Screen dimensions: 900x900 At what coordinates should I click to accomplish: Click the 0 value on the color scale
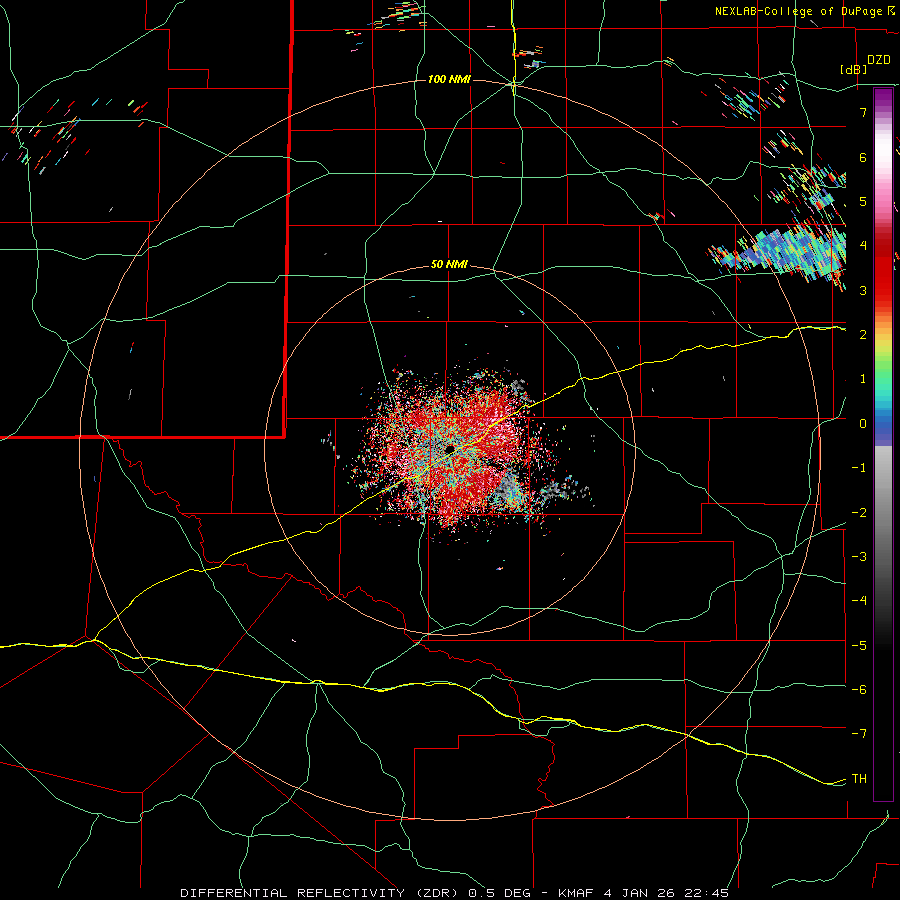(x=863, y=424)
